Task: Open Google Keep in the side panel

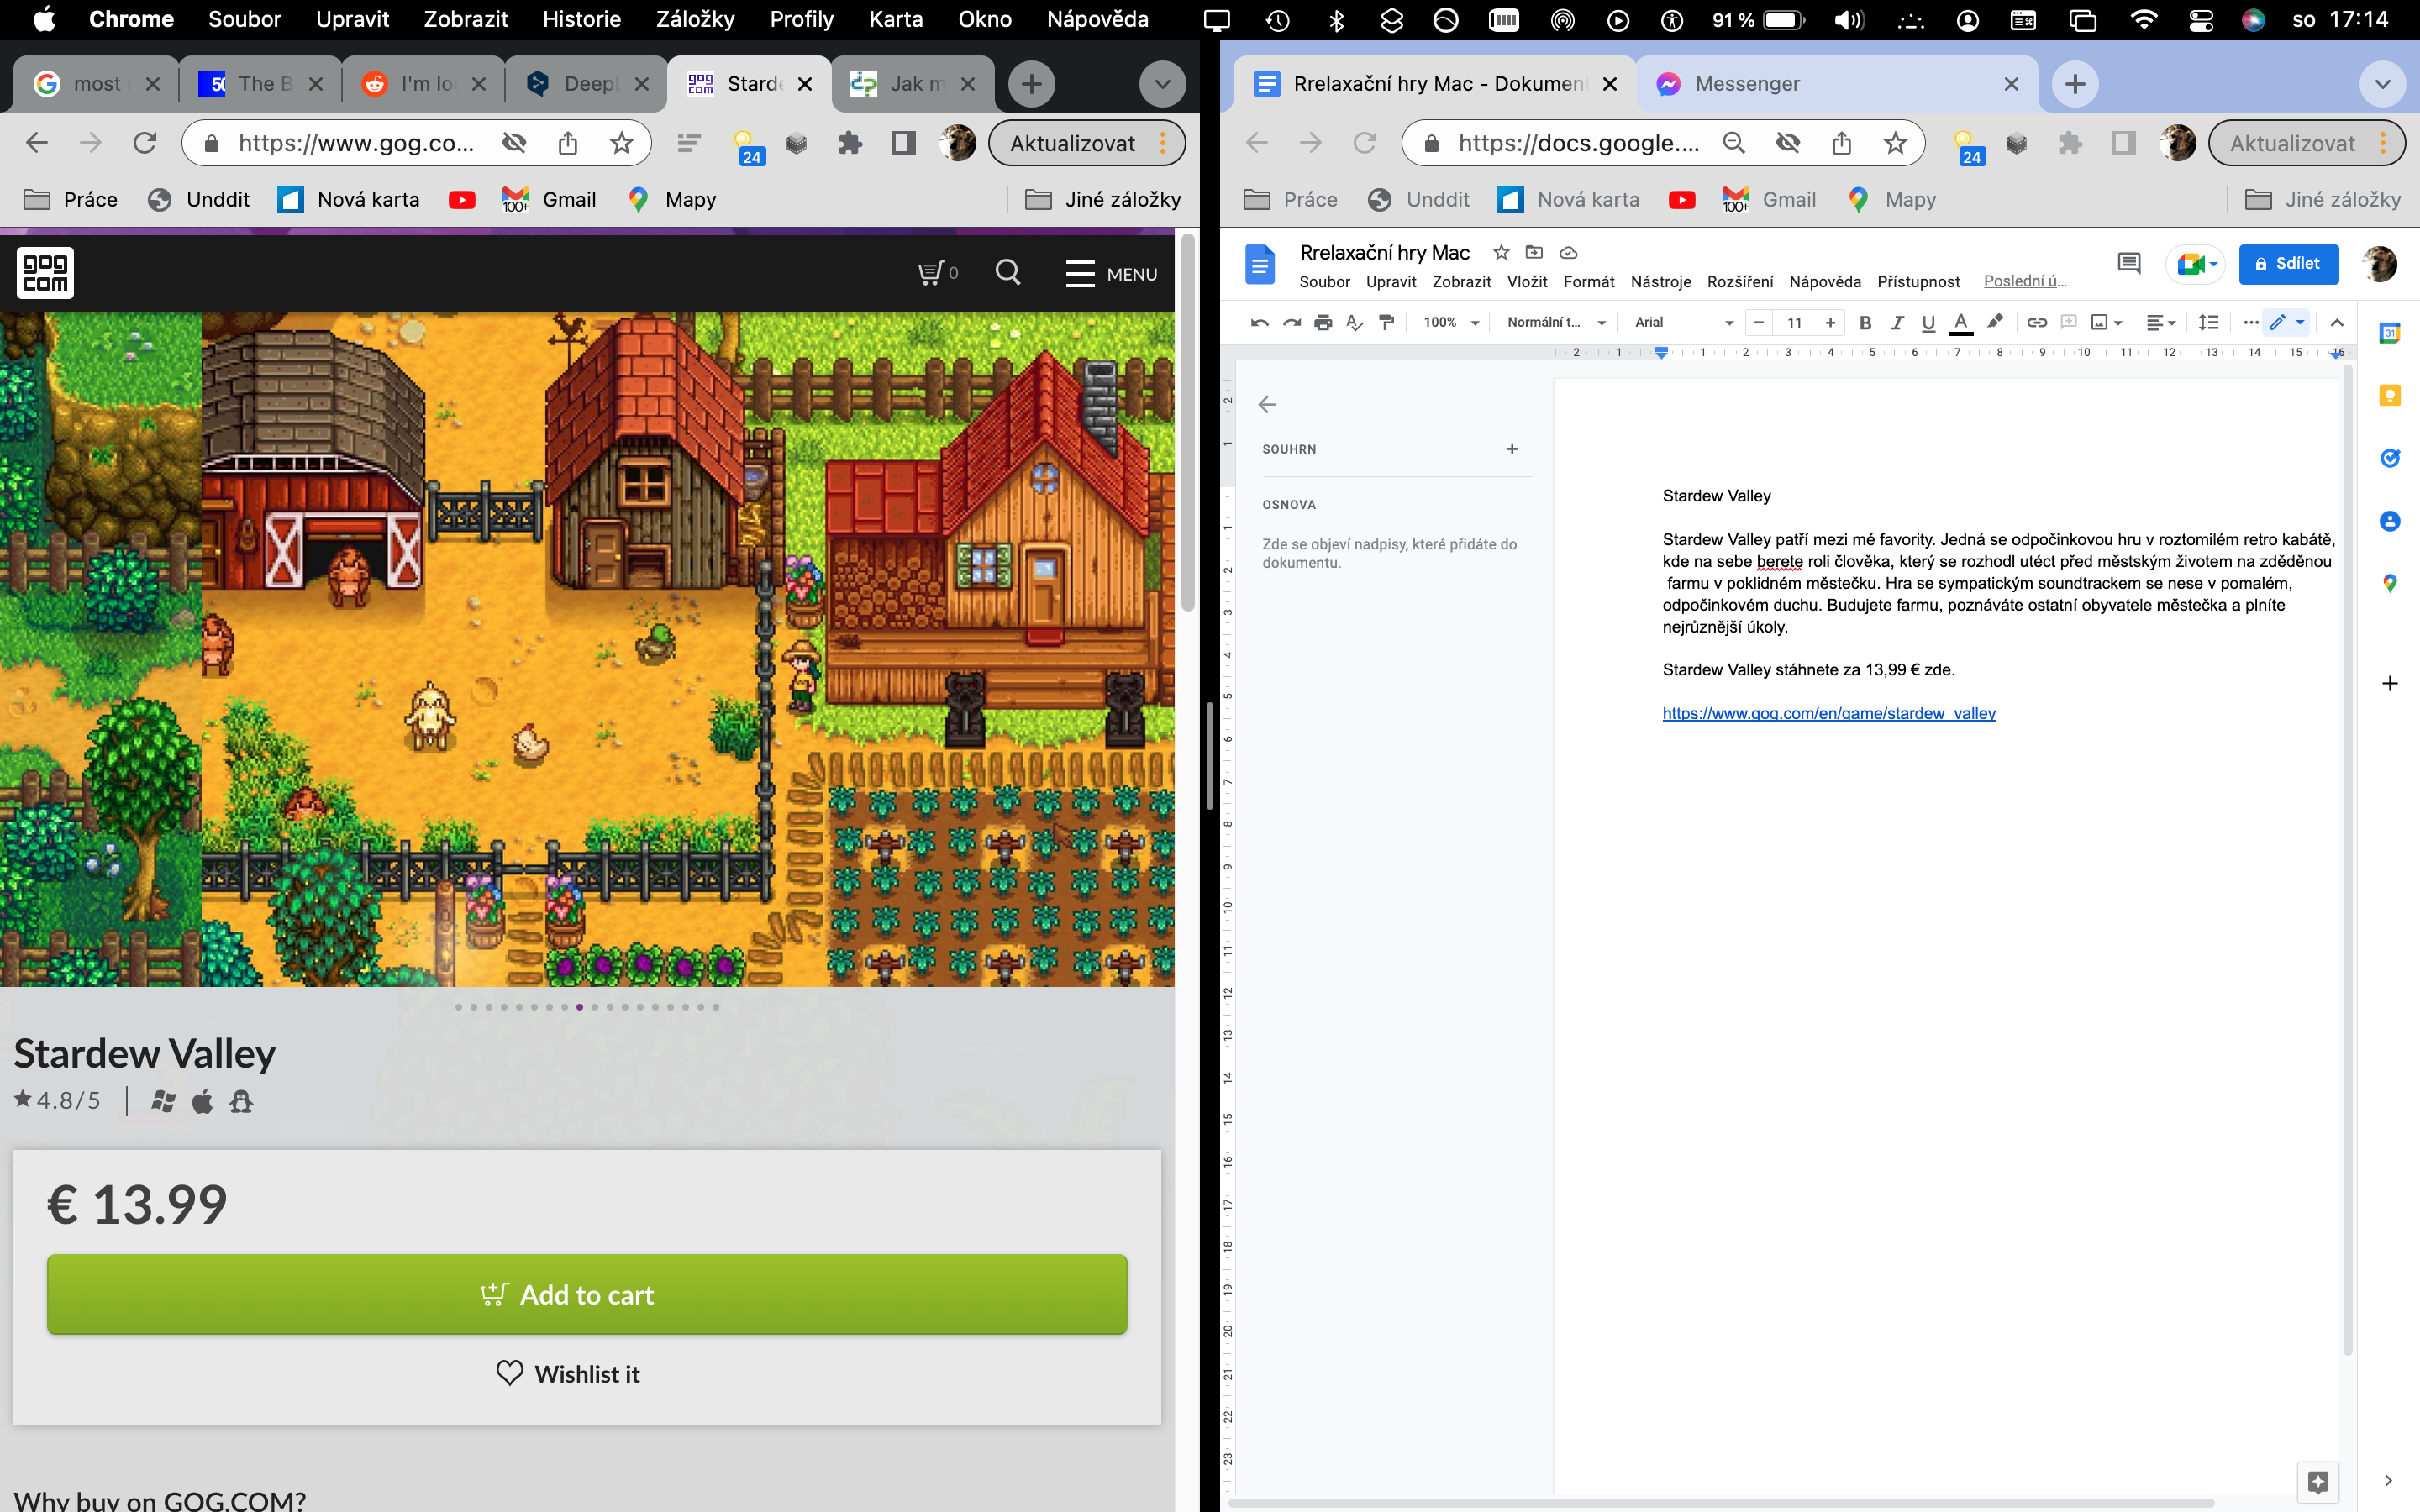Action: pyautogui.click(x=2389, y=395)
